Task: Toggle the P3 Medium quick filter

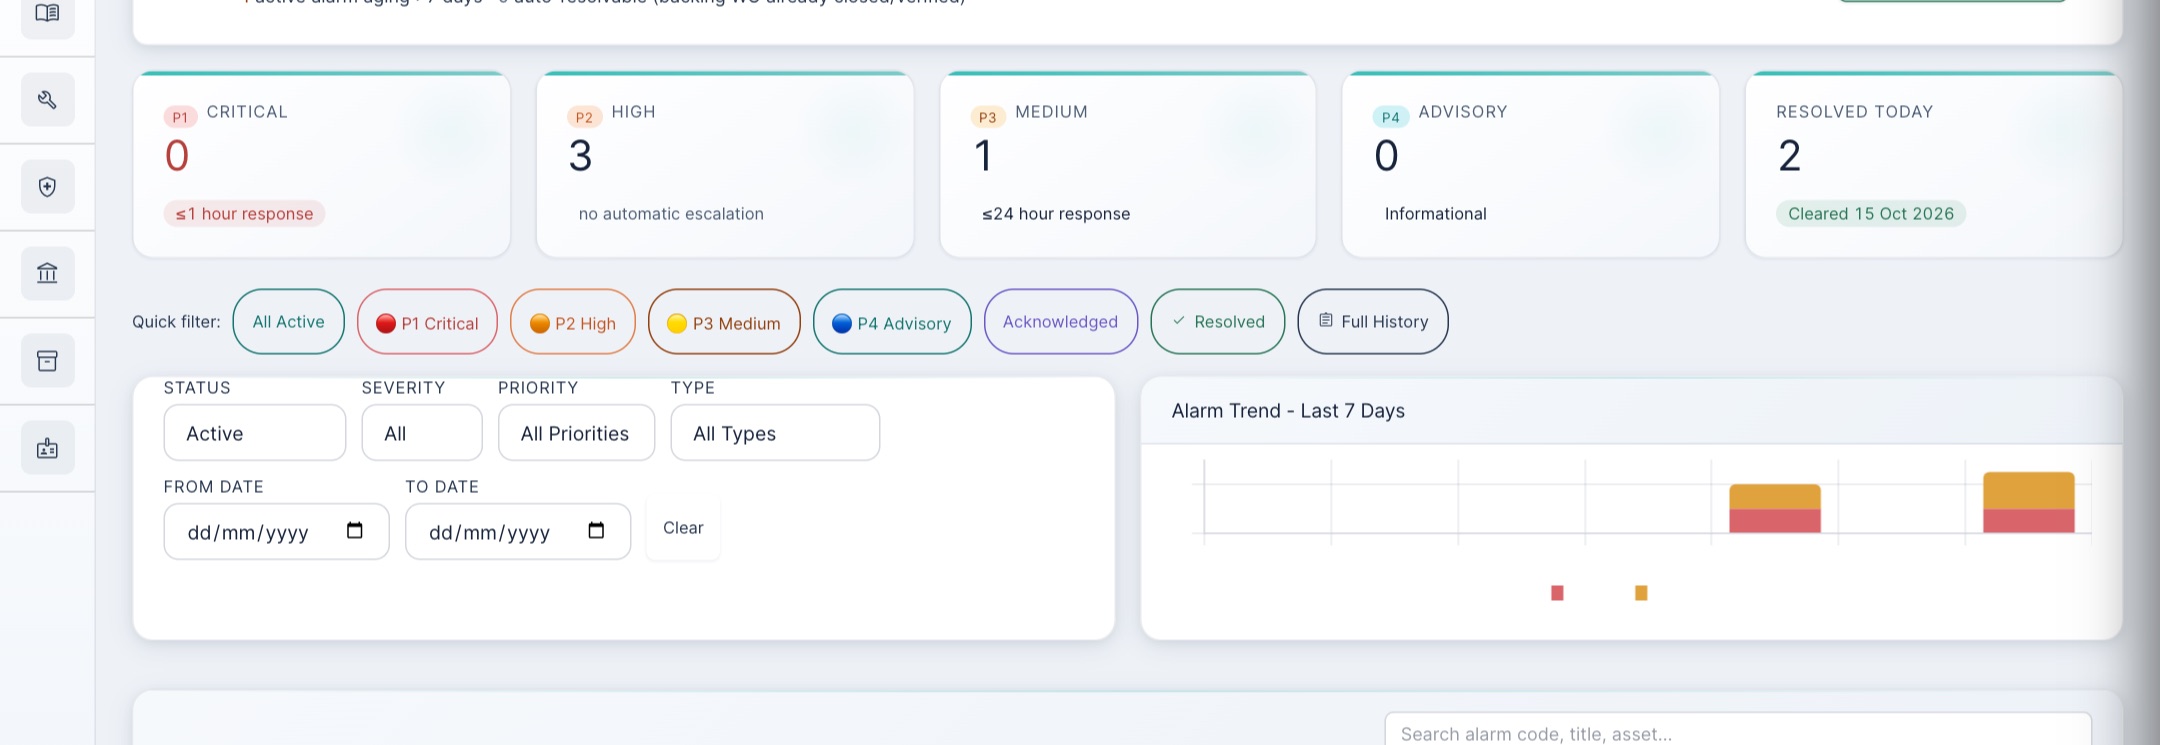Action: tap(724, 322)
